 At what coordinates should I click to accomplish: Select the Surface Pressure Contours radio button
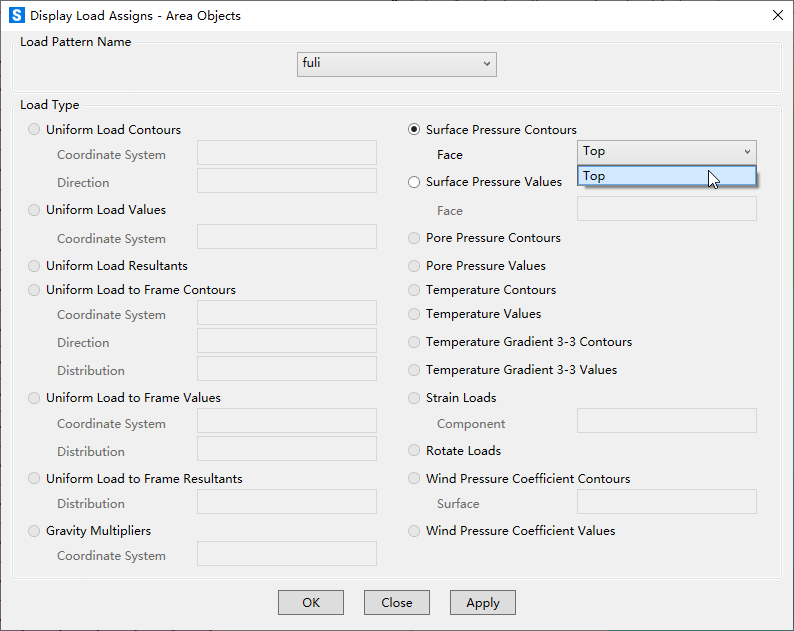coord(414,130)
